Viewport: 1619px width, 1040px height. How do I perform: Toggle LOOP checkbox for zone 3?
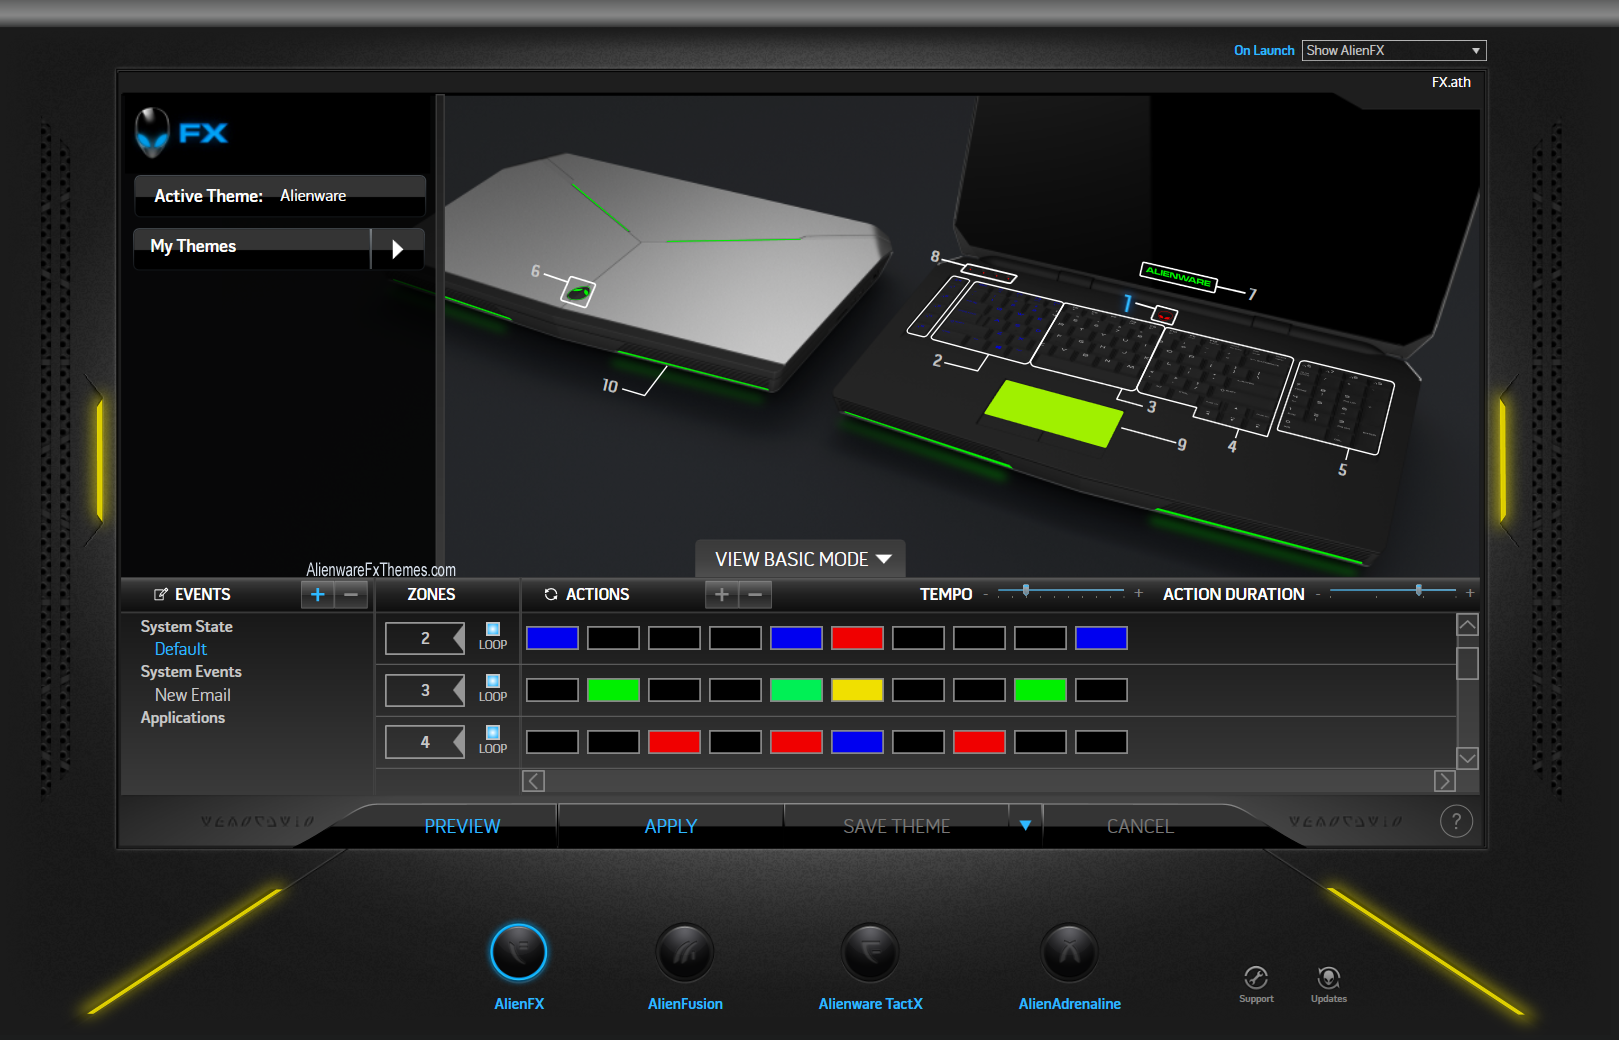coord(493,681)
